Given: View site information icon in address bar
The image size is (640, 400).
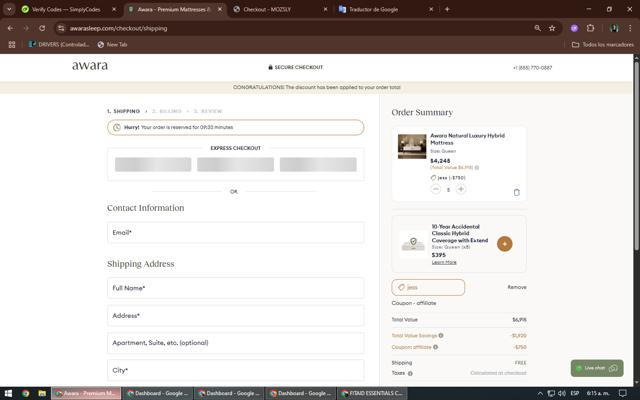Looking at the screenshot, I should click(61, 28).
